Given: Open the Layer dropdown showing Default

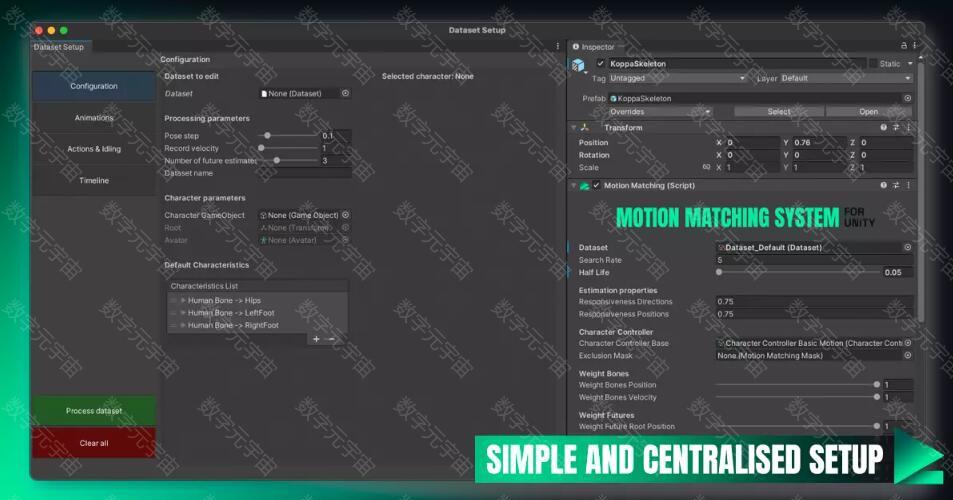Looking at the screenshot, I should (845, 78).
